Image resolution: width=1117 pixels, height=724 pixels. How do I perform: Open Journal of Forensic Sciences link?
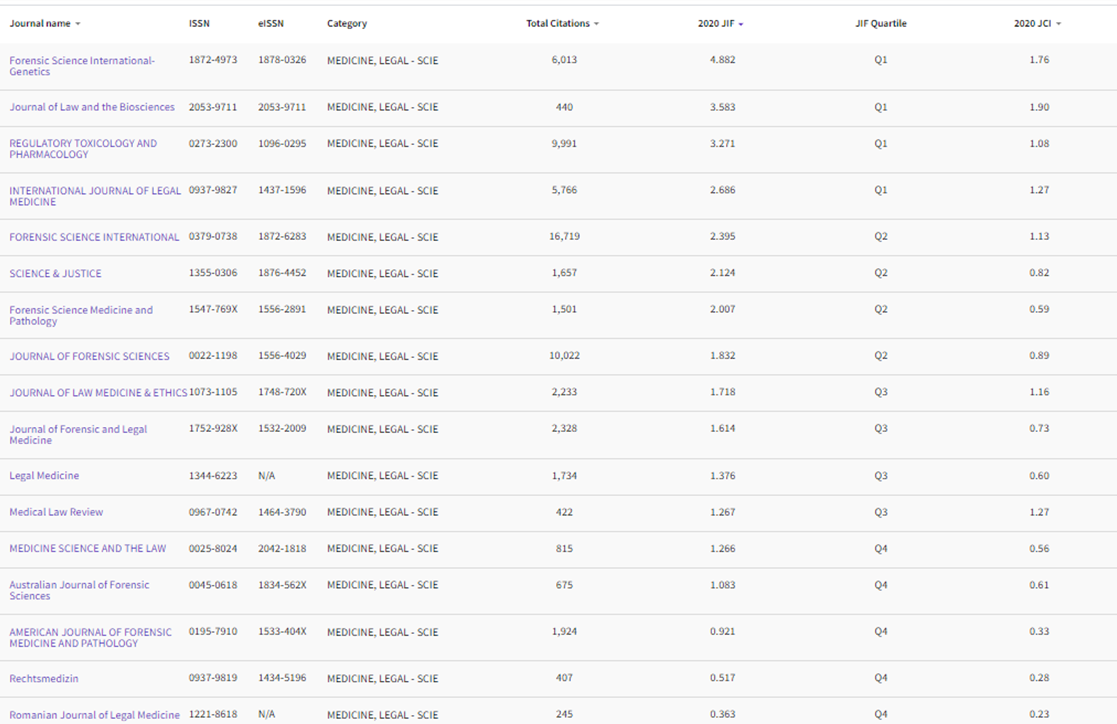[x=90, y=356]
